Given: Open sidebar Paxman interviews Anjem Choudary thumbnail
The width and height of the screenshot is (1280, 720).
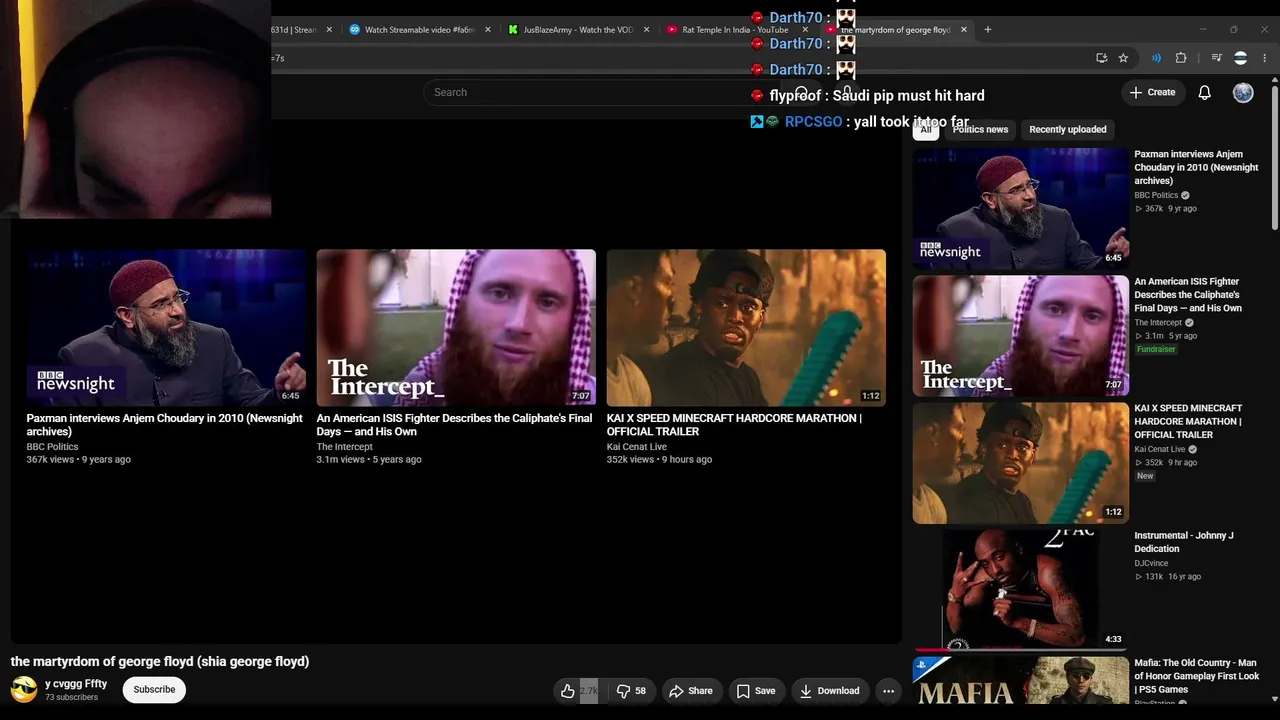Looking at the screenshot, I should coord(1020,209).
